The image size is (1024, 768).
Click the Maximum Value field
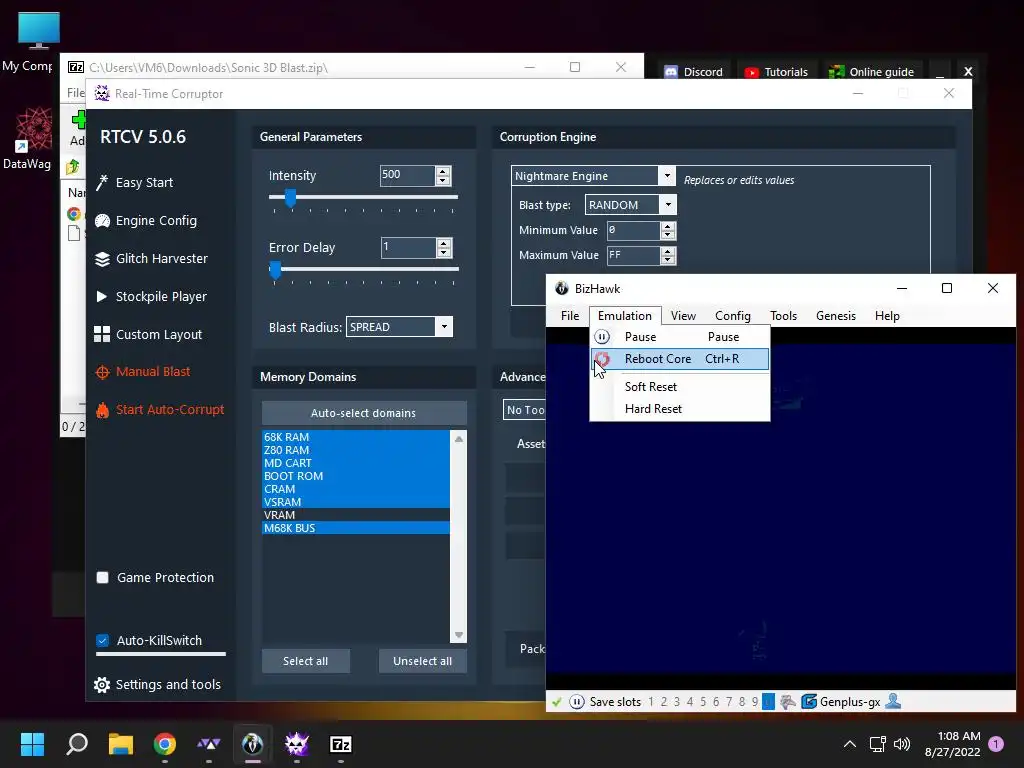coord(633,255)
